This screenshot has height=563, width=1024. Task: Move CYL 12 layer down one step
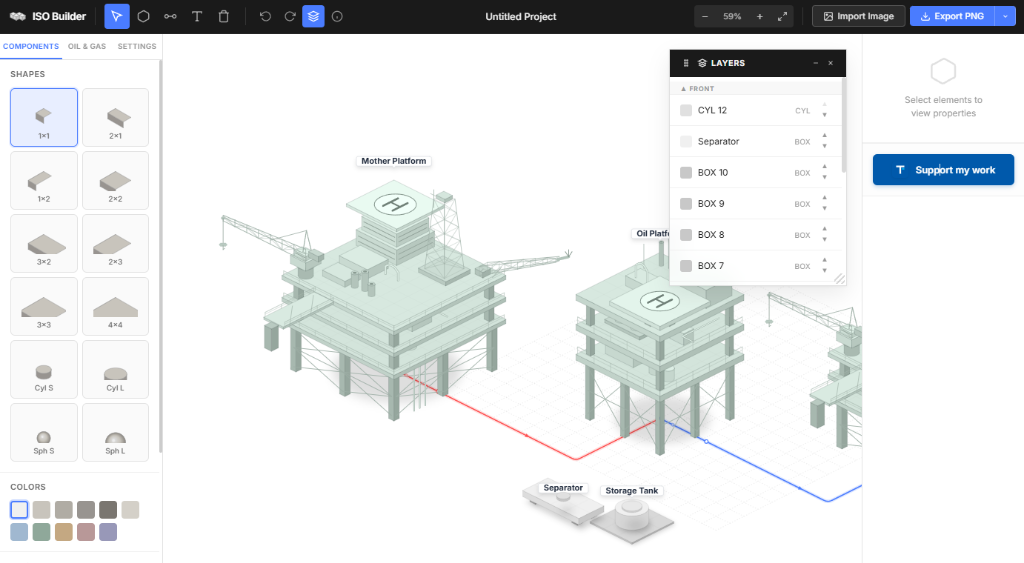(825, 115)
